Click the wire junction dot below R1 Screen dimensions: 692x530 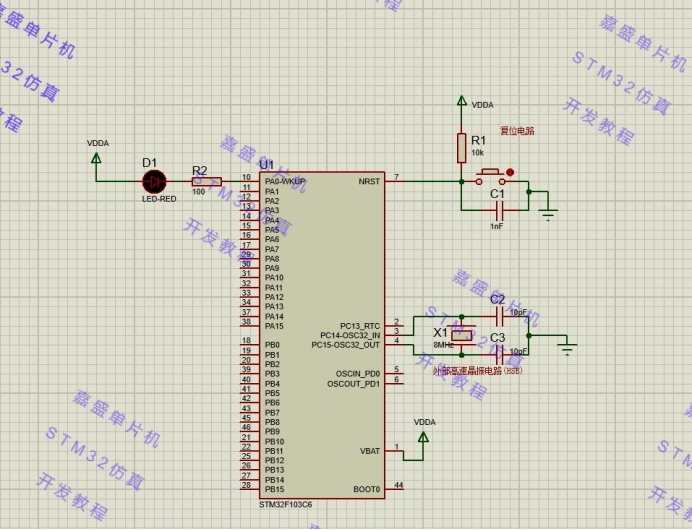point(462,181)
